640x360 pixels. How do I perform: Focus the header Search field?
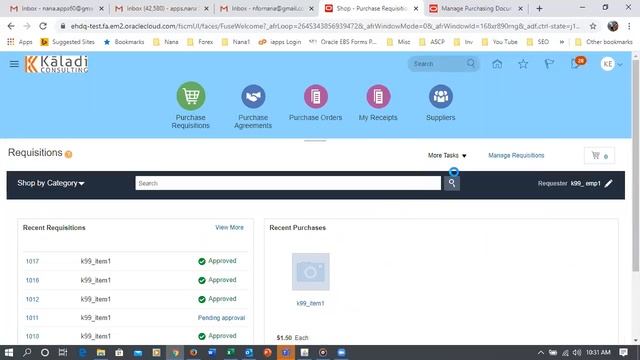coord(439,64)
